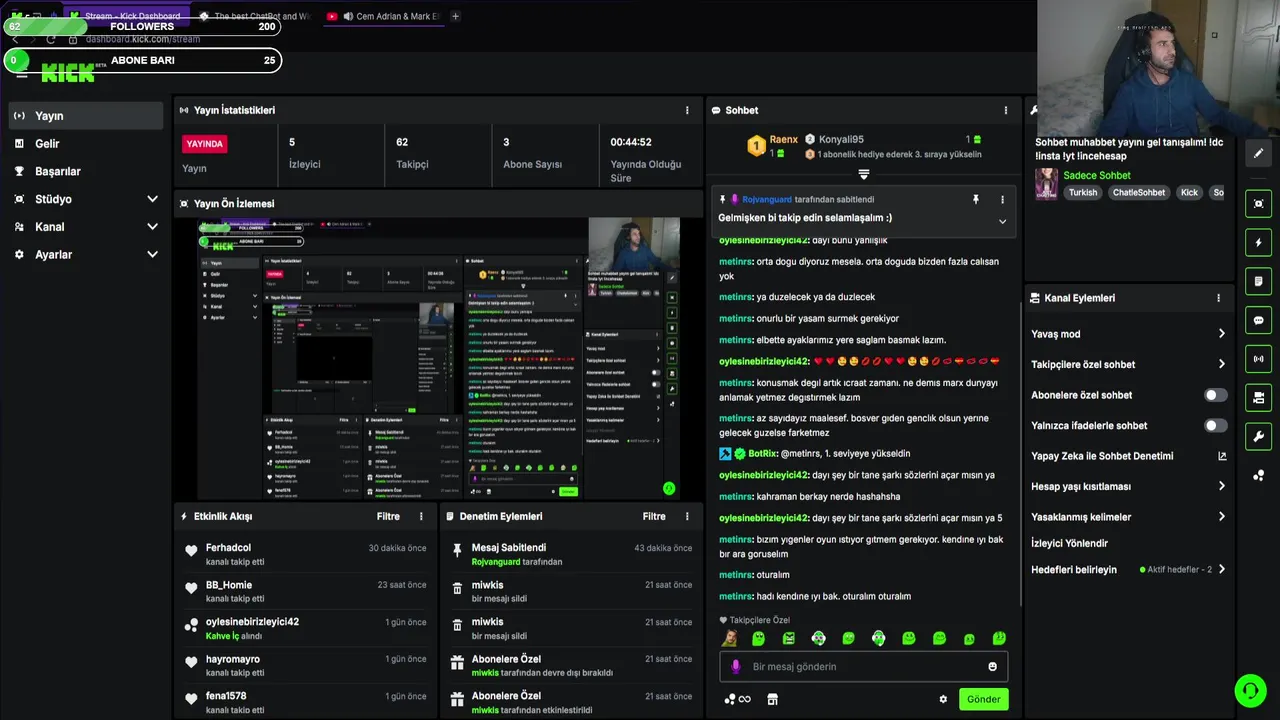Screen dimensions: 1280x720
Task: Click the Kick logo
Action: [68, 73]
